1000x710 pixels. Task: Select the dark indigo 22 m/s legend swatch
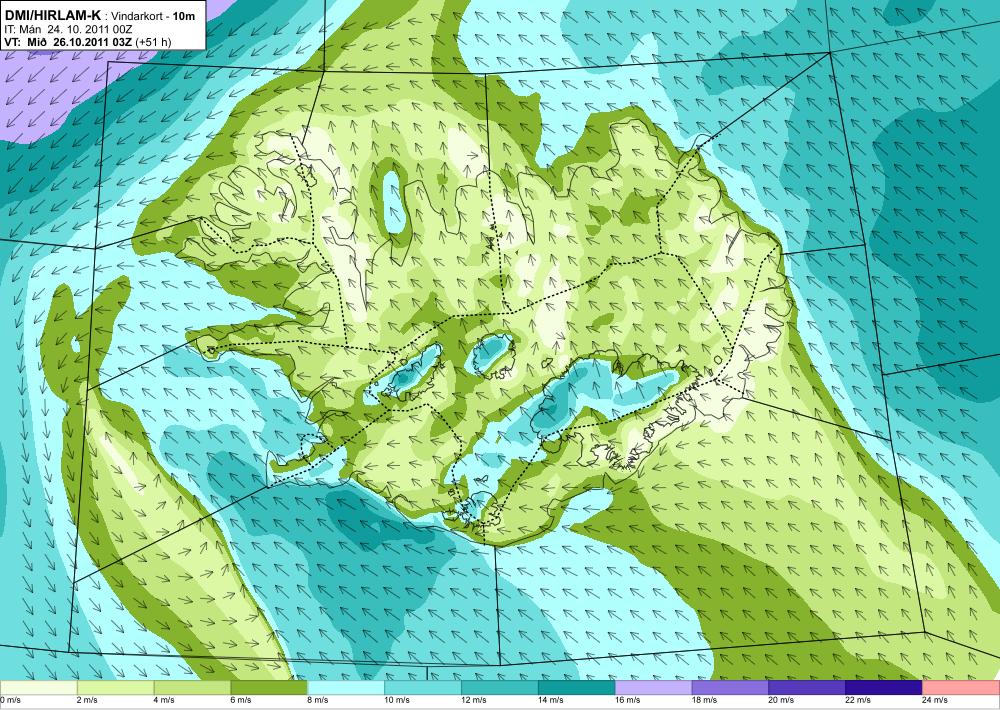pyautogui.click(x=884, y=688)
